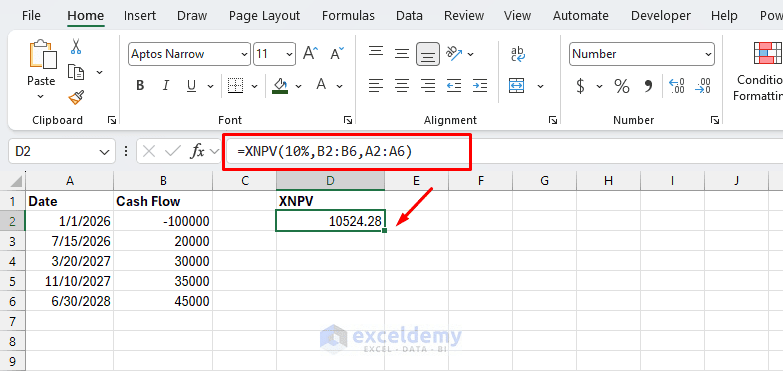Select column D header

click(x=331, y=181)
